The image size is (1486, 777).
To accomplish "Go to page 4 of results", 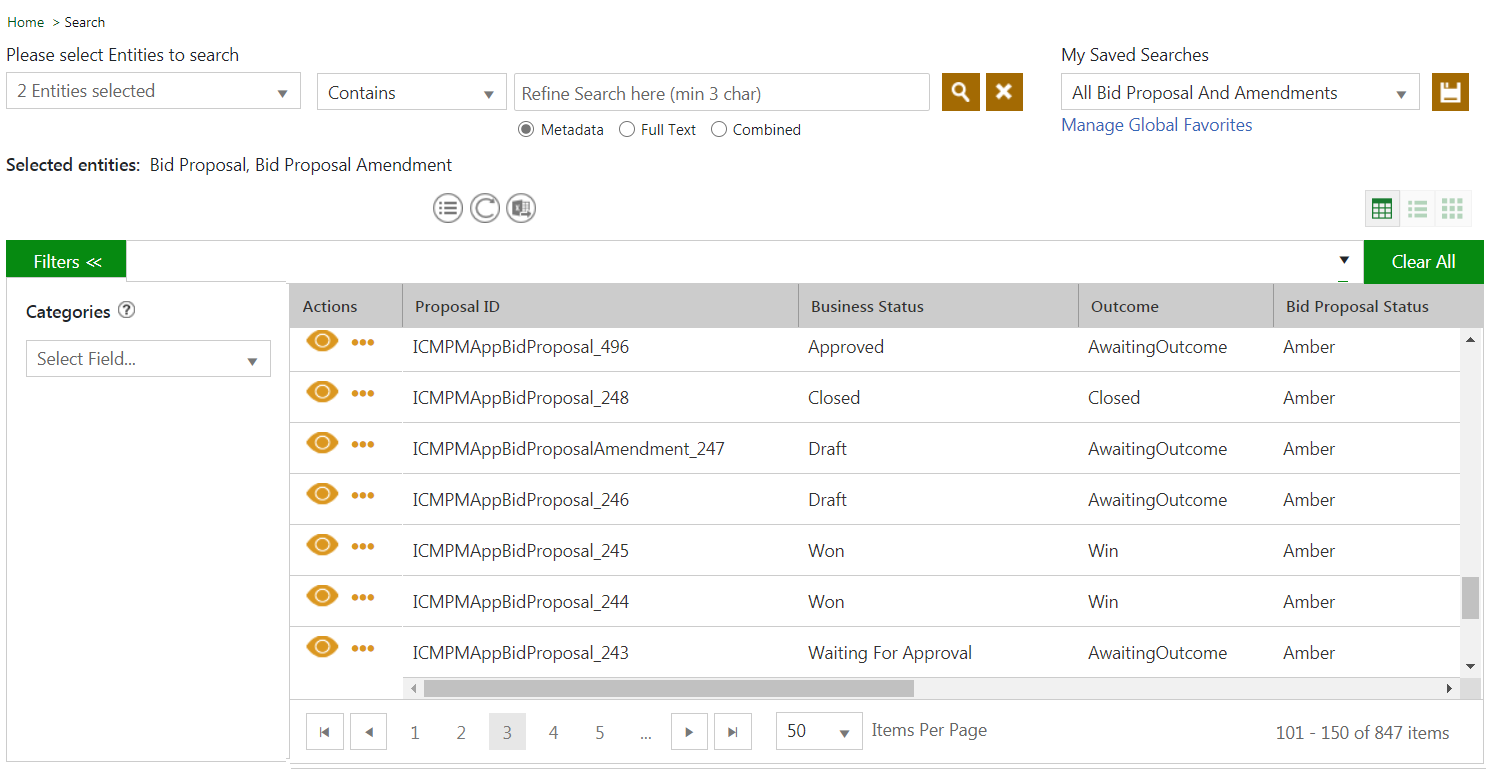I will pyautogui.click(x=553, y=732).
